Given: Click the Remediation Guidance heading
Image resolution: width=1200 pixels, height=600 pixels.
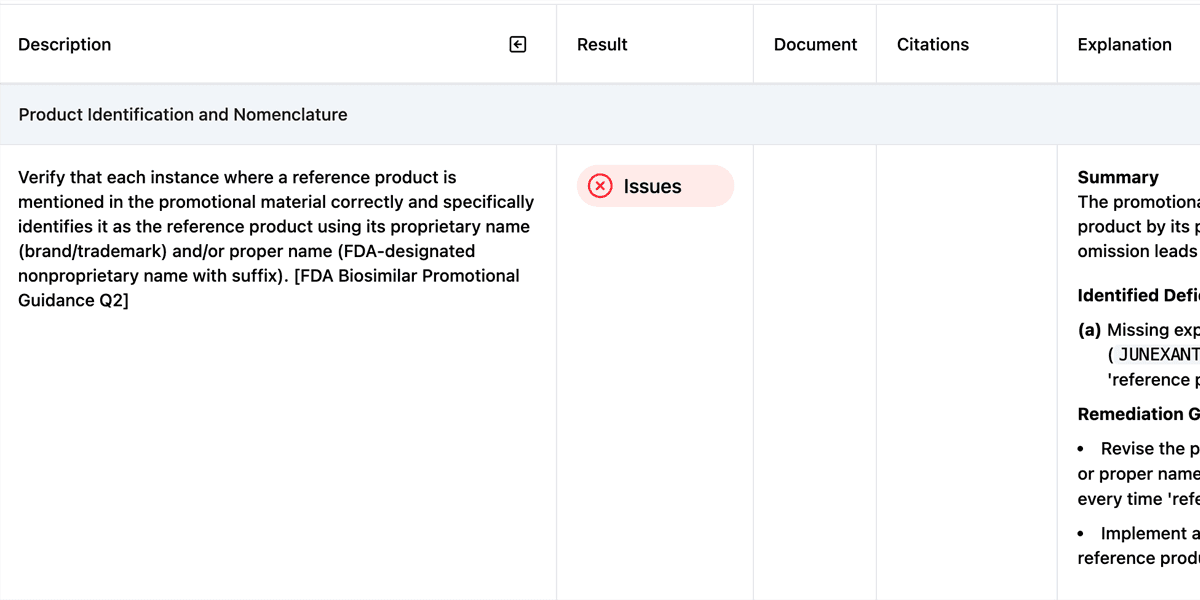Looking at the screenshot, I should (x=1140, y=413).
